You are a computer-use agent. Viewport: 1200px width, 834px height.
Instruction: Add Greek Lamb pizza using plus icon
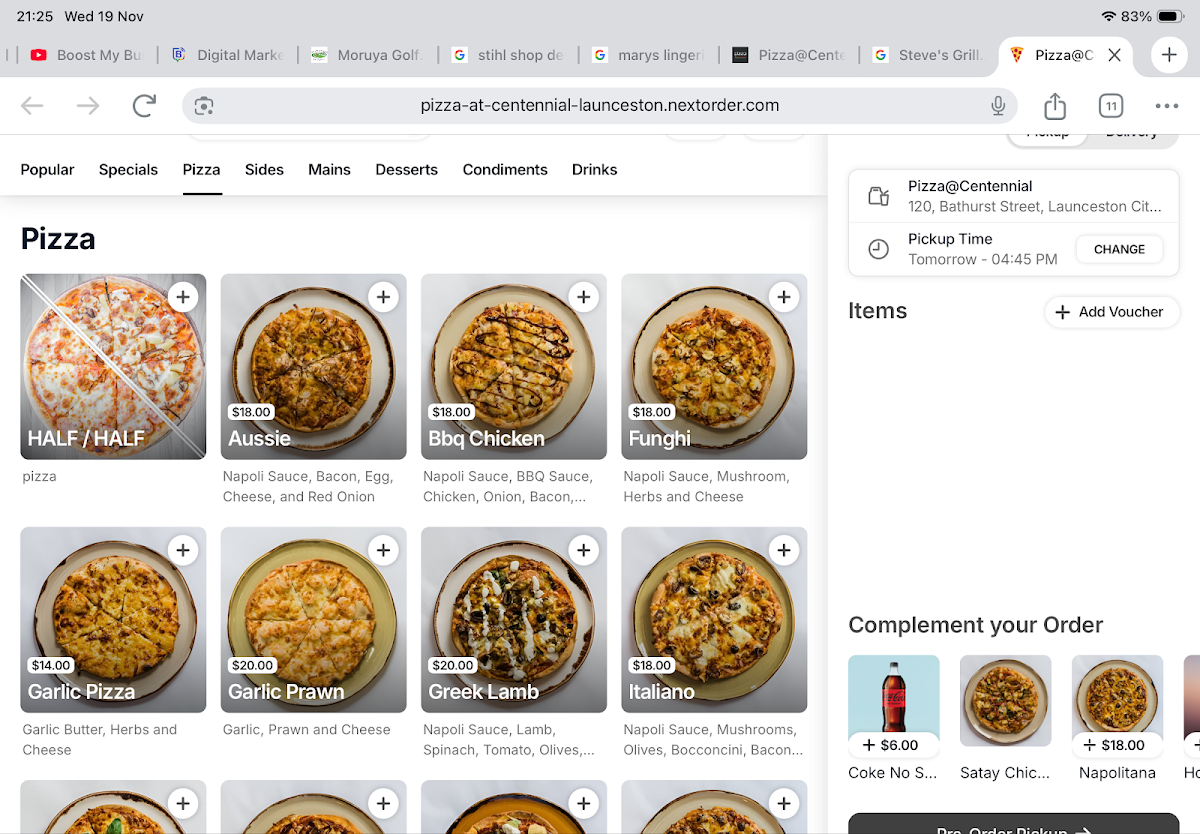584,550
